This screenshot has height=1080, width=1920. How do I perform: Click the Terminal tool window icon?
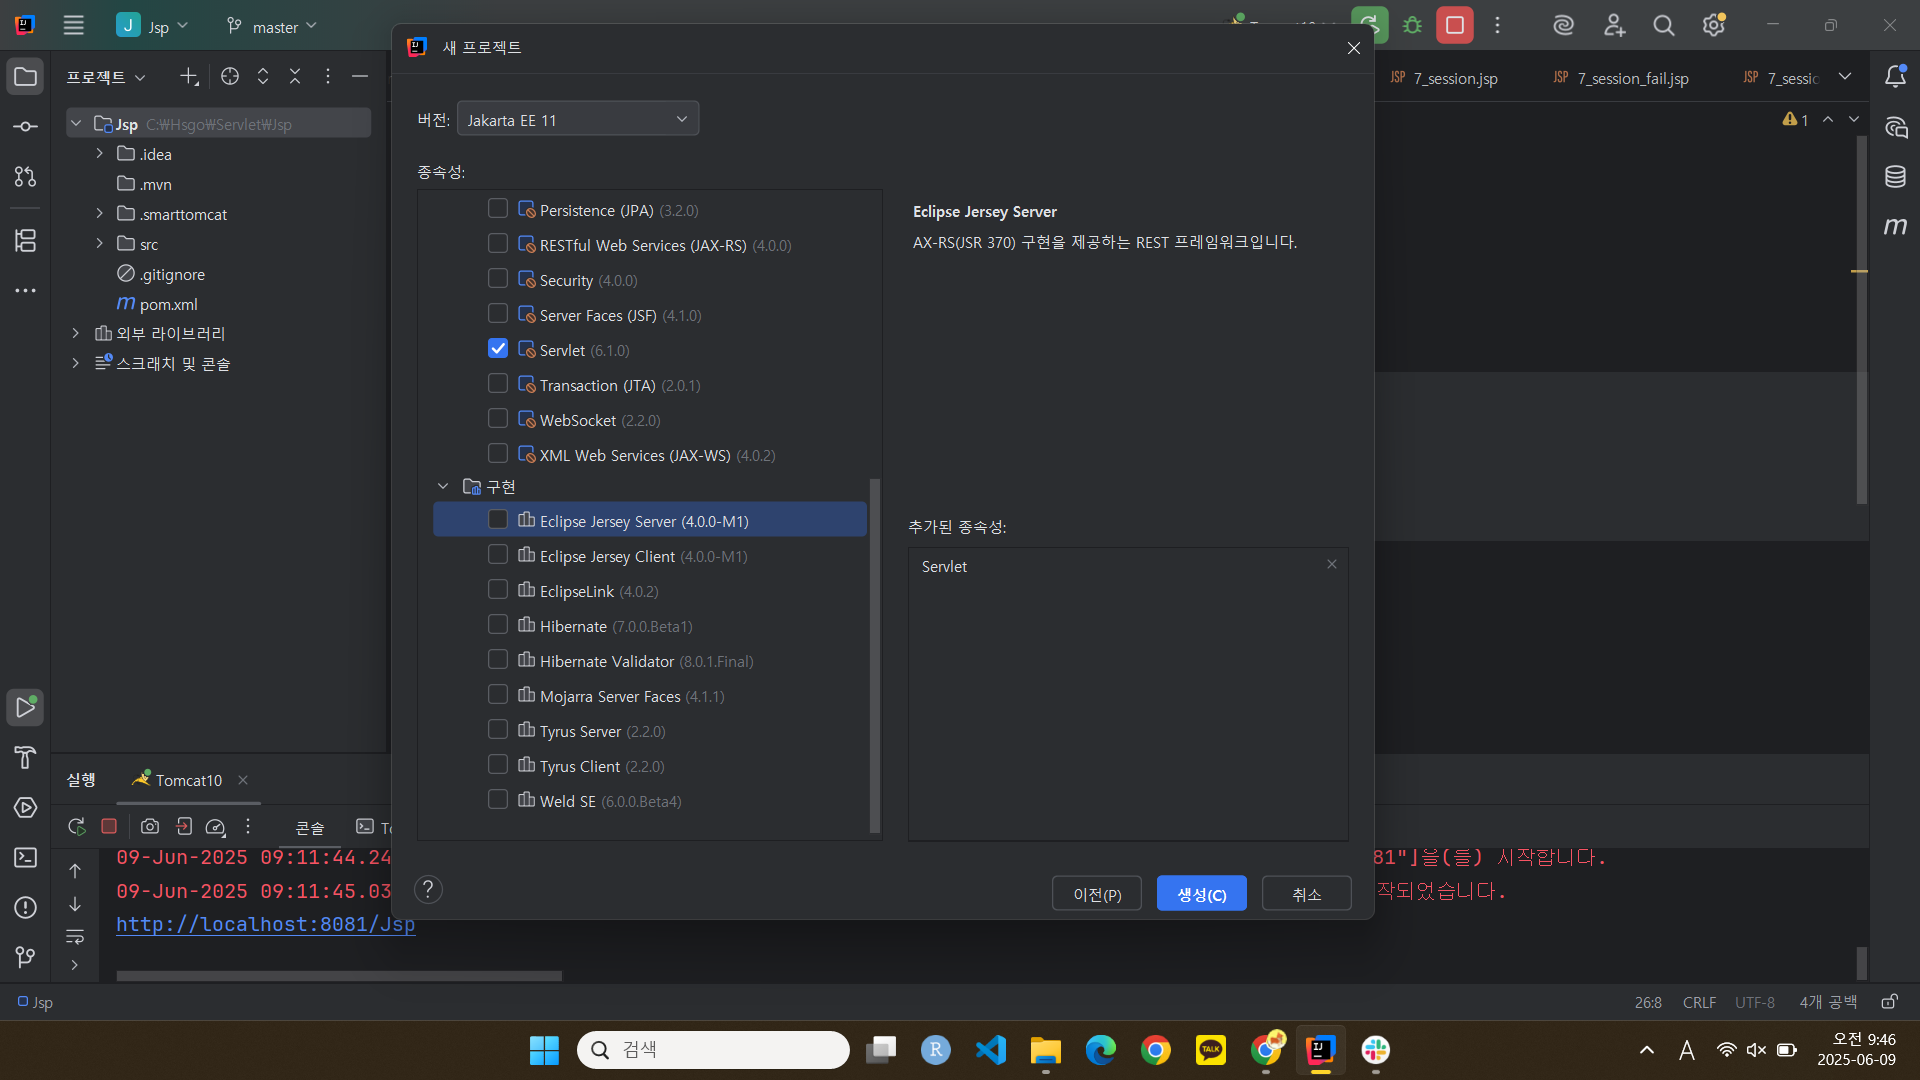click(x=26, y=857)
